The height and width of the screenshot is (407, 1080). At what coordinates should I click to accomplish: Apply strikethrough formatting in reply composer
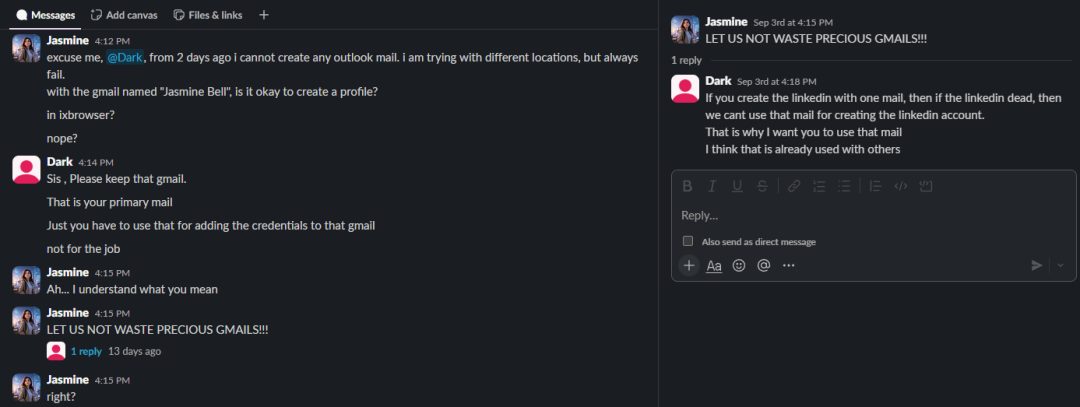(x=762, y=186)
